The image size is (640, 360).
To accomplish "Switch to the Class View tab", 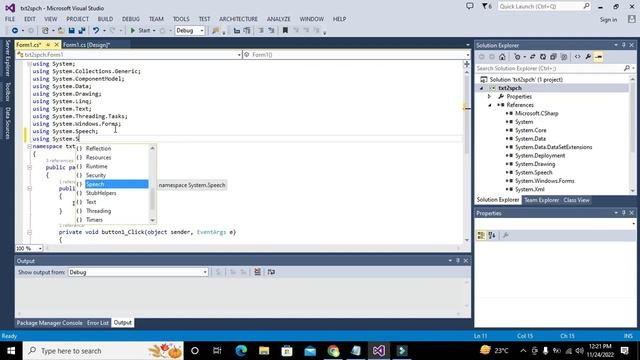I will (576, 200).
